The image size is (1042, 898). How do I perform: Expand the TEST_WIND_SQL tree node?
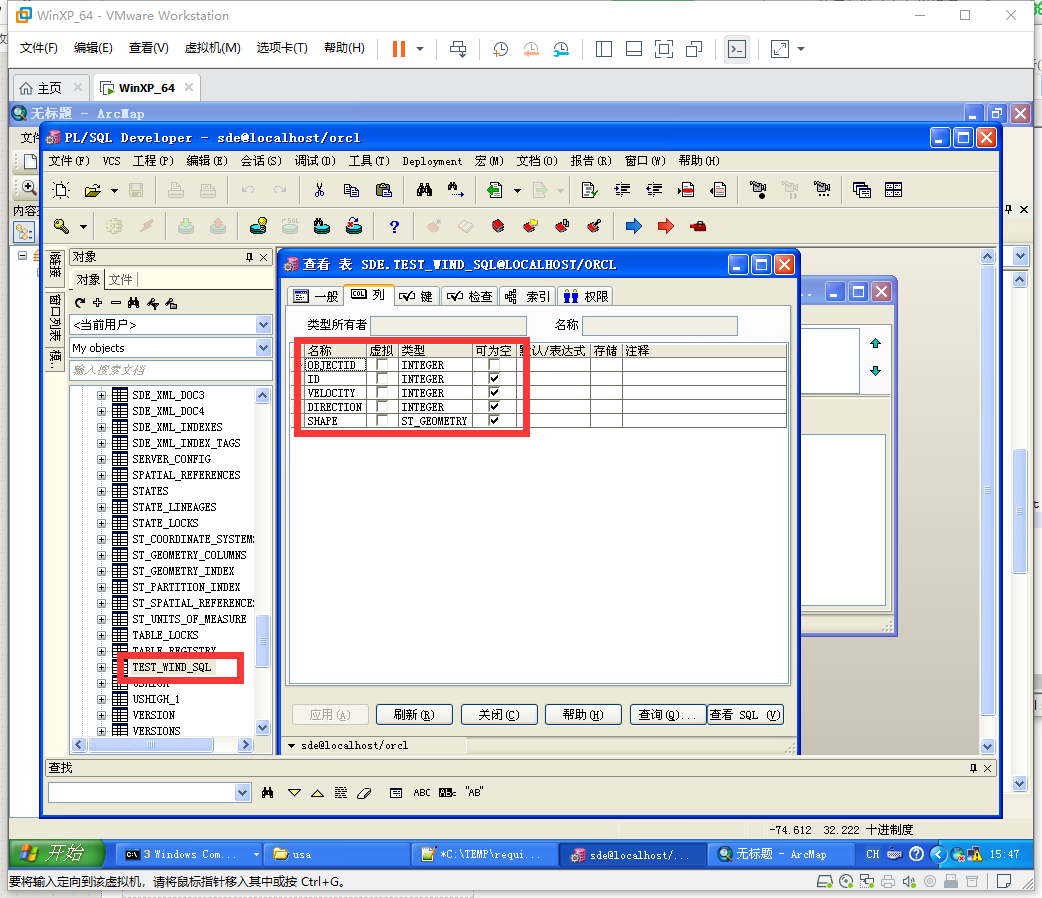point(101,667)
